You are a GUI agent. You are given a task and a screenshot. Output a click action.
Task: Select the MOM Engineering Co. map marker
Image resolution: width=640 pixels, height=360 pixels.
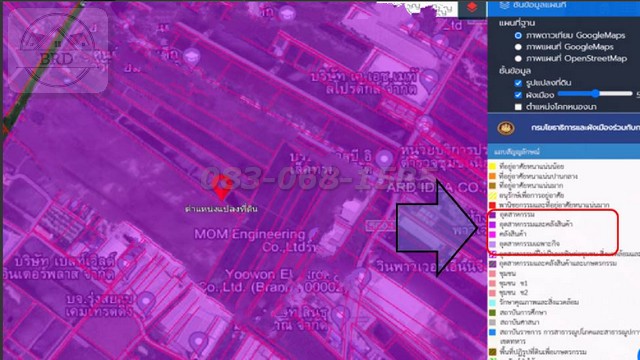point(313,234)
